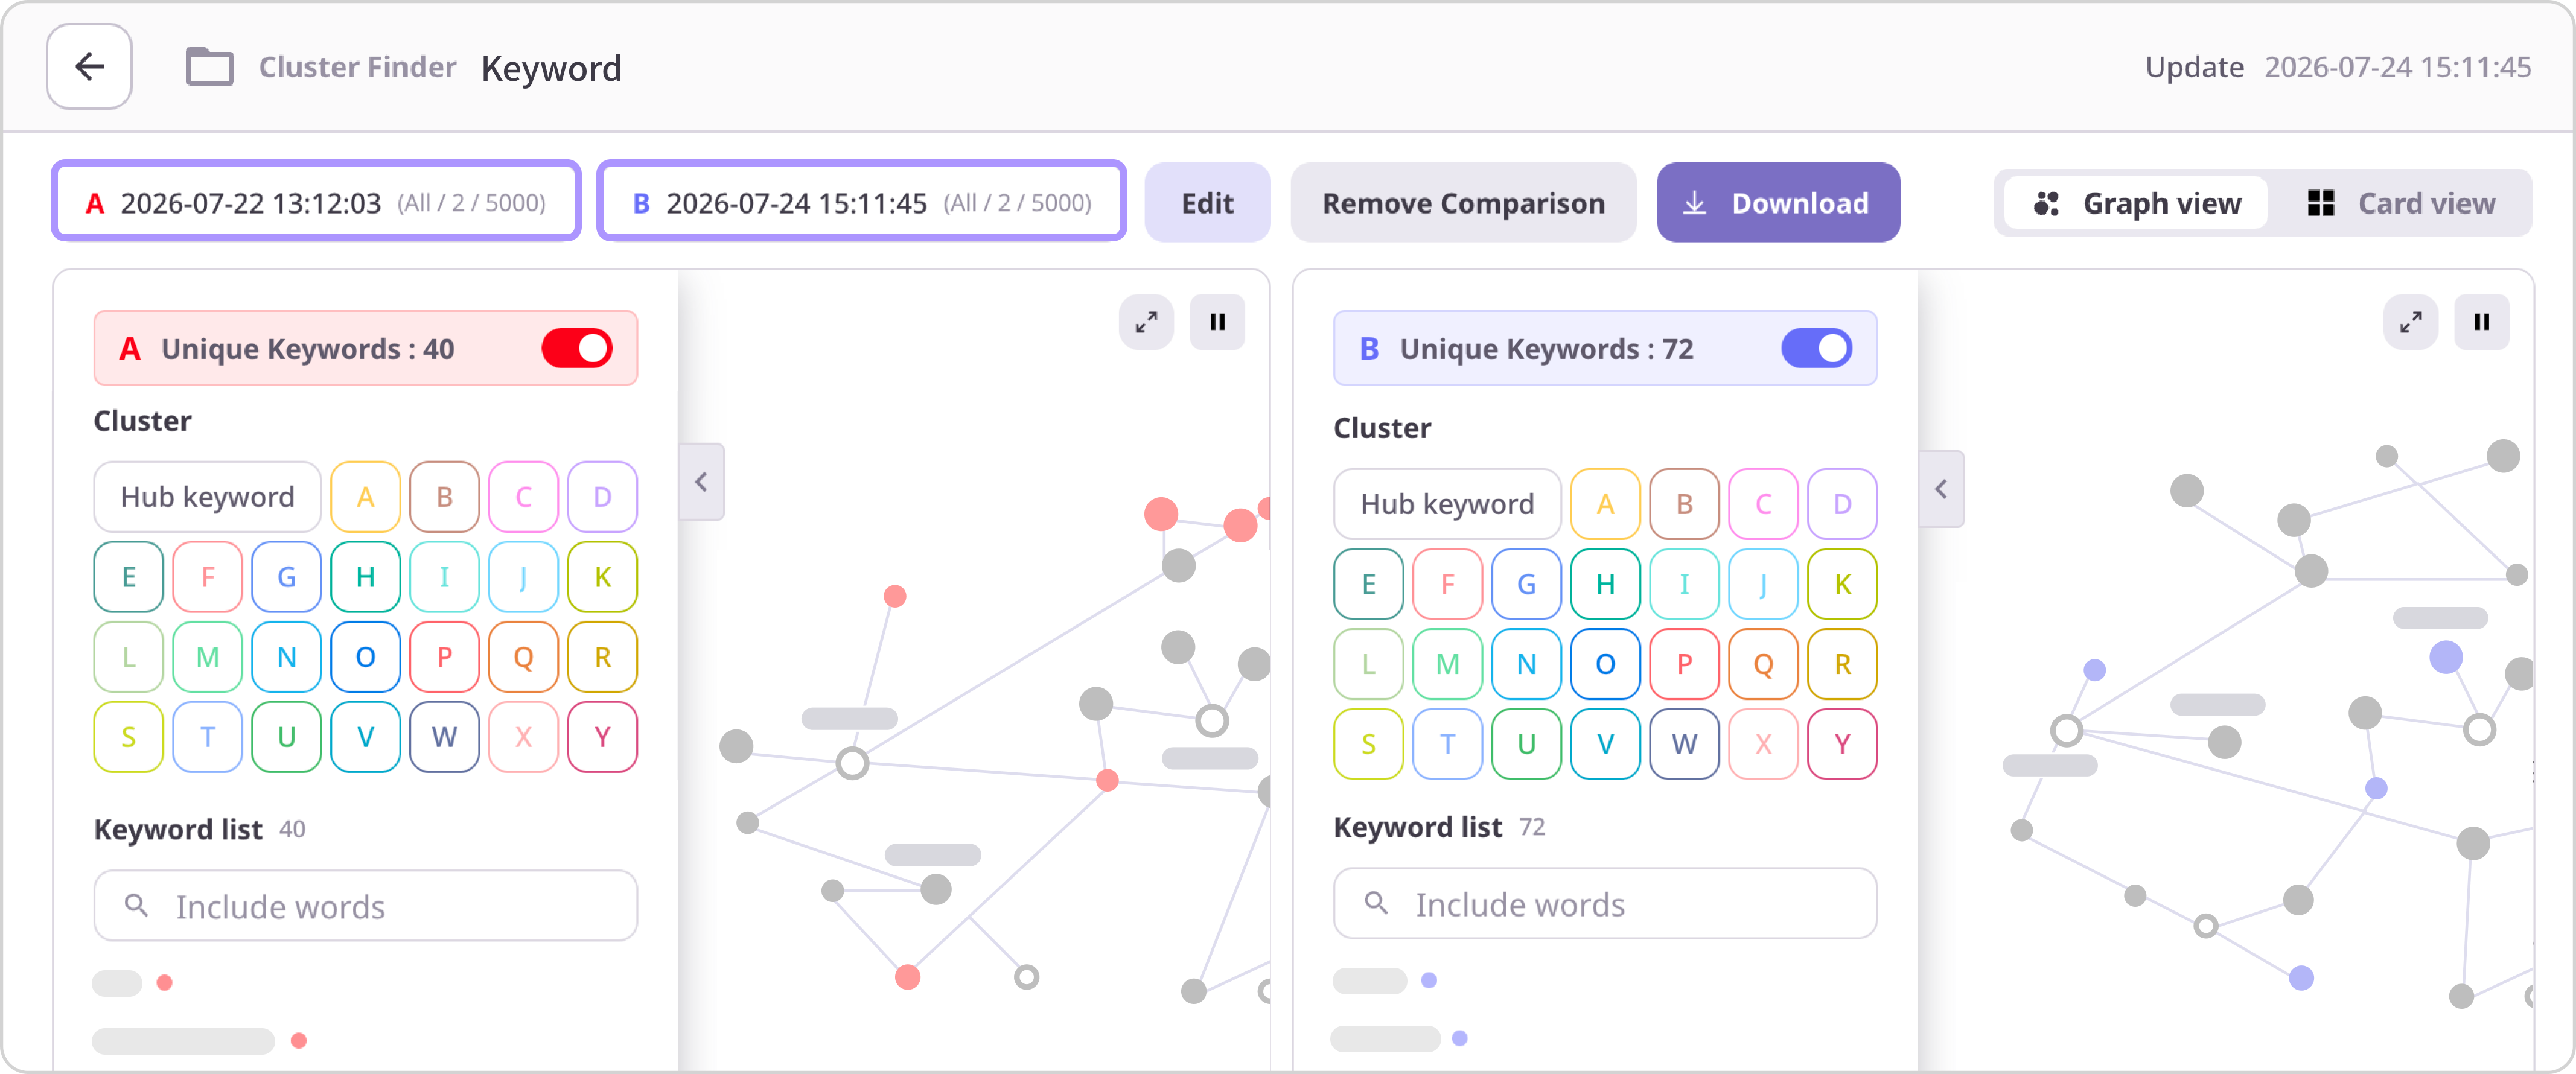
Task: Collapse the panel B sidebar chevron
Action: point(1942,489)
